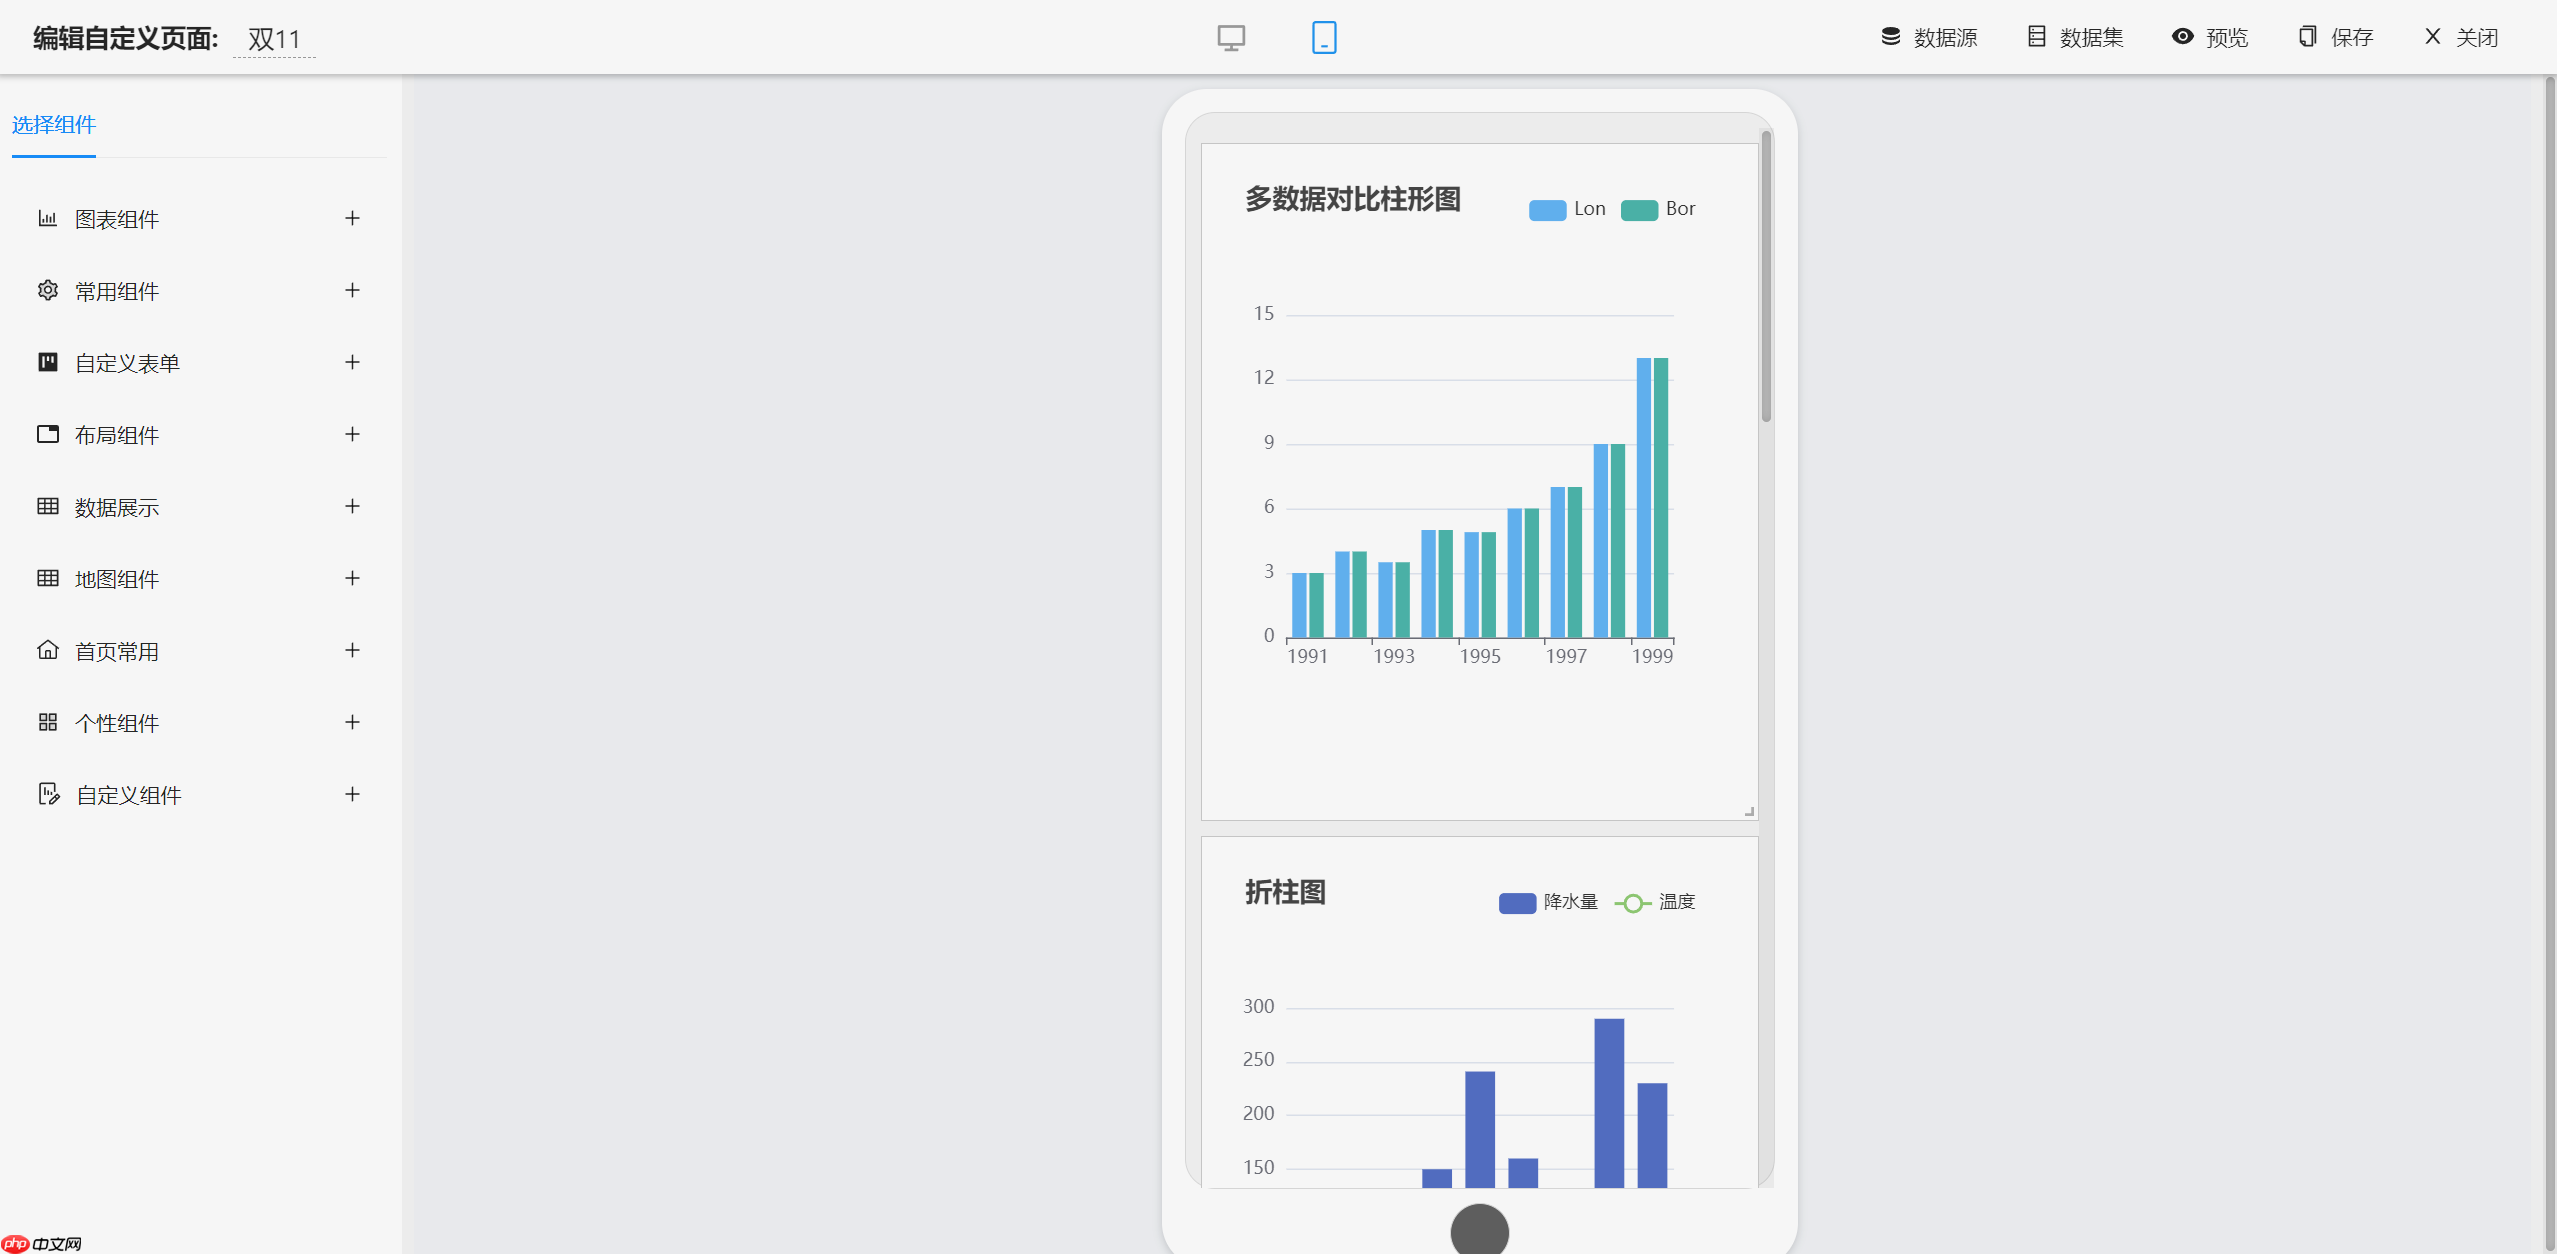Open the 数据源 data source panel
Viewport: 2557px width, 1254px height.
pos(1929,37)
